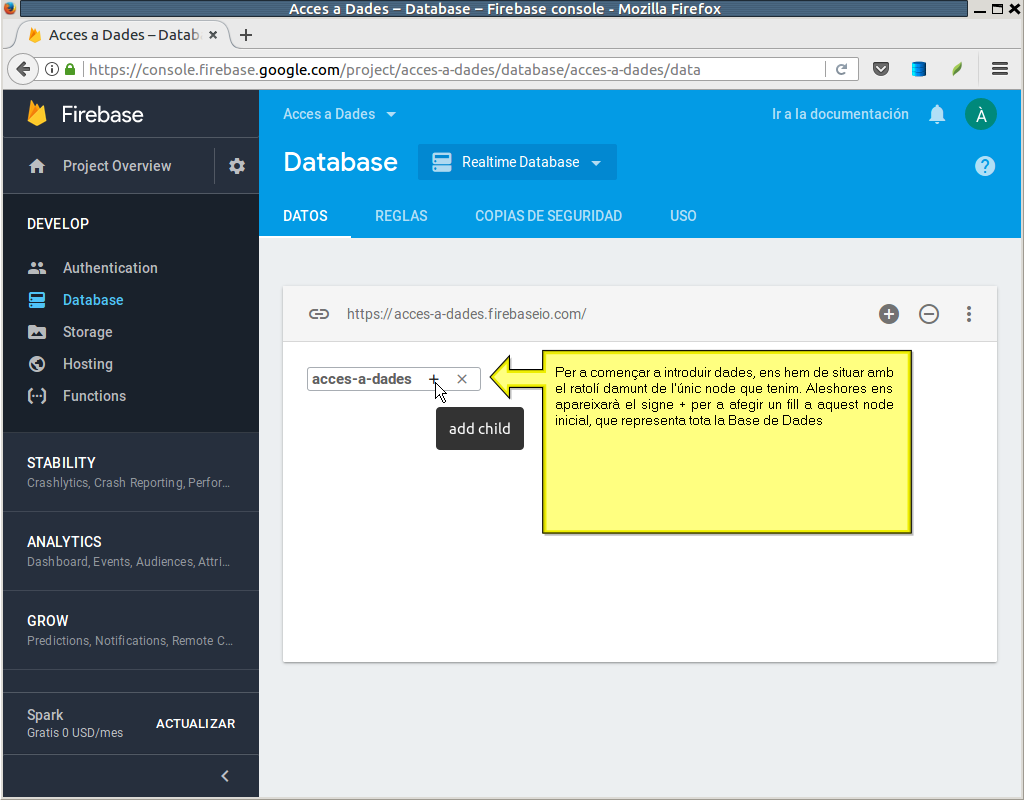This screenshot has height=800, width=1024.
Task: Open the three-dot database options menu
Action: tap(969, 314)
